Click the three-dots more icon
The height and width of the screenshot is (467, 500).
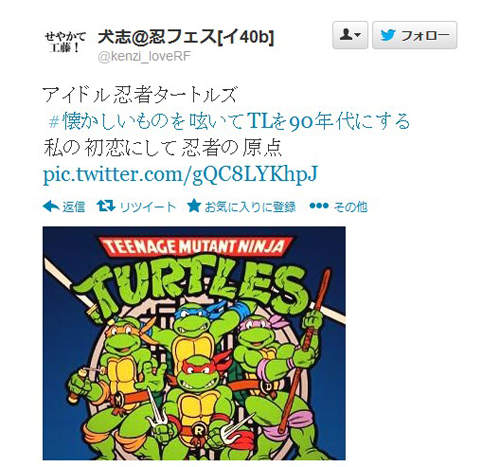[x=319, y=206]
